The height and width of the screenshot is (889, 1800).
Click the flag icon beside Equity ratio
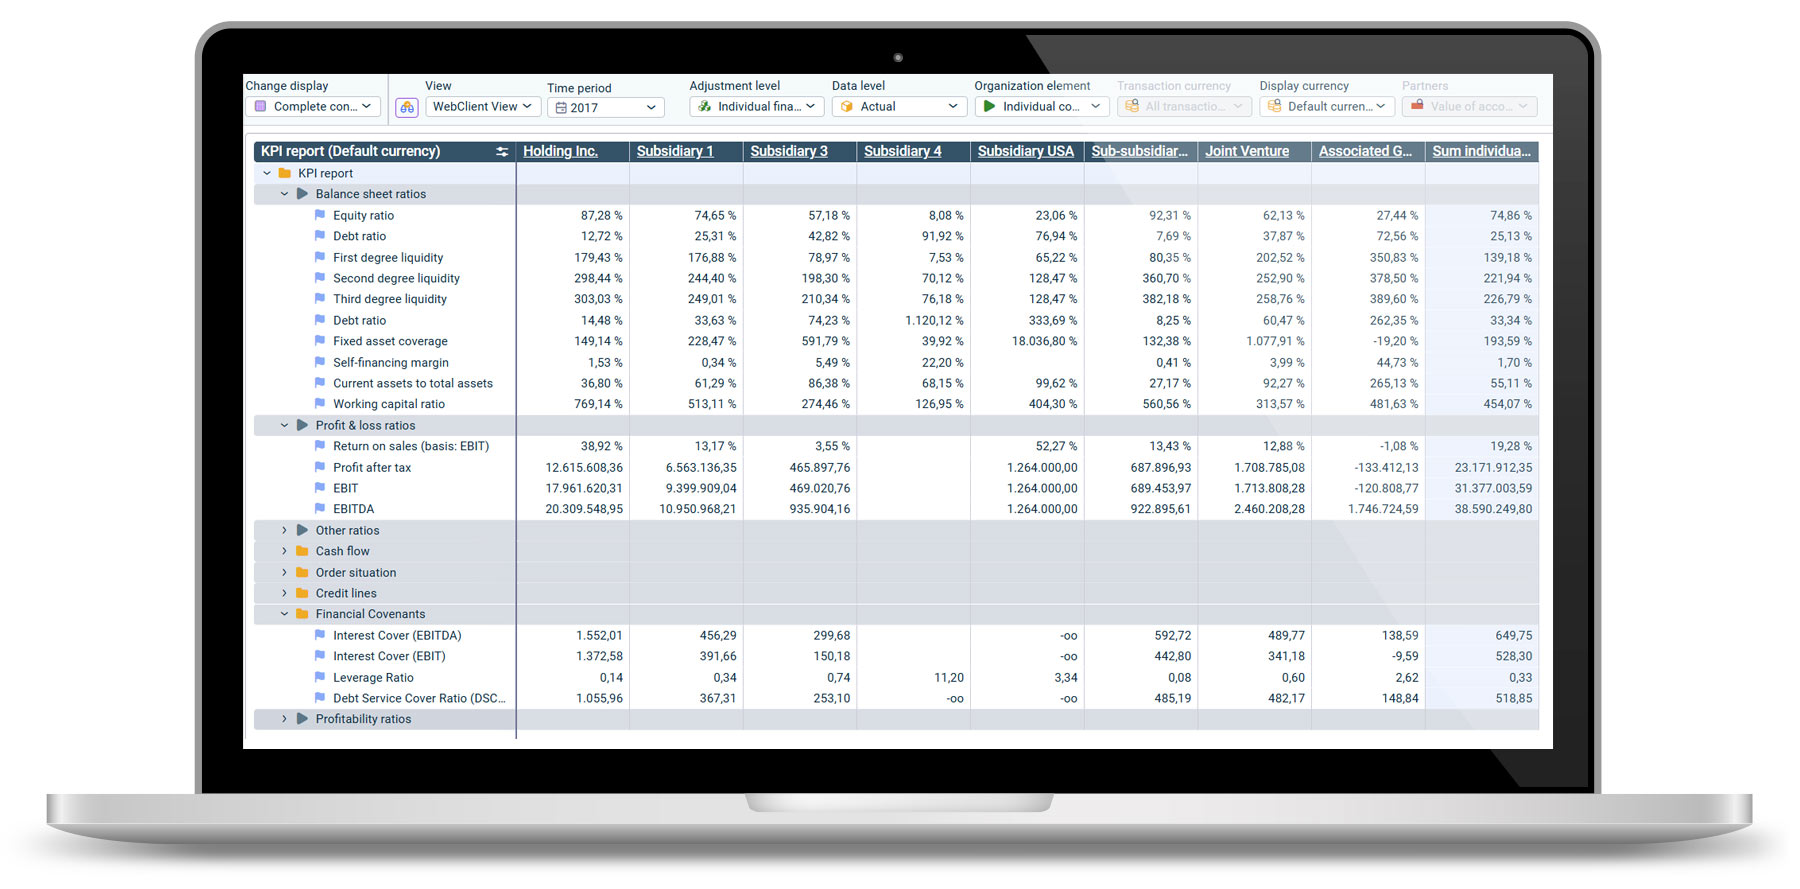click(320, 215)
